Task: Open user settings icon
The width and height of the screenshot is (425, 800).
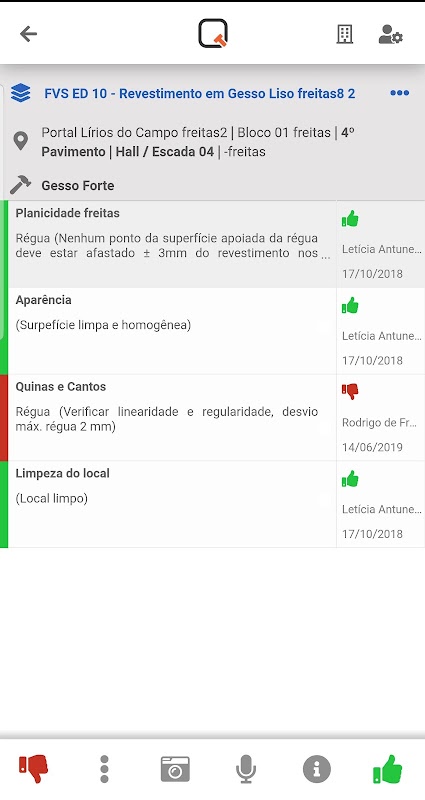Action: [390, 34]
